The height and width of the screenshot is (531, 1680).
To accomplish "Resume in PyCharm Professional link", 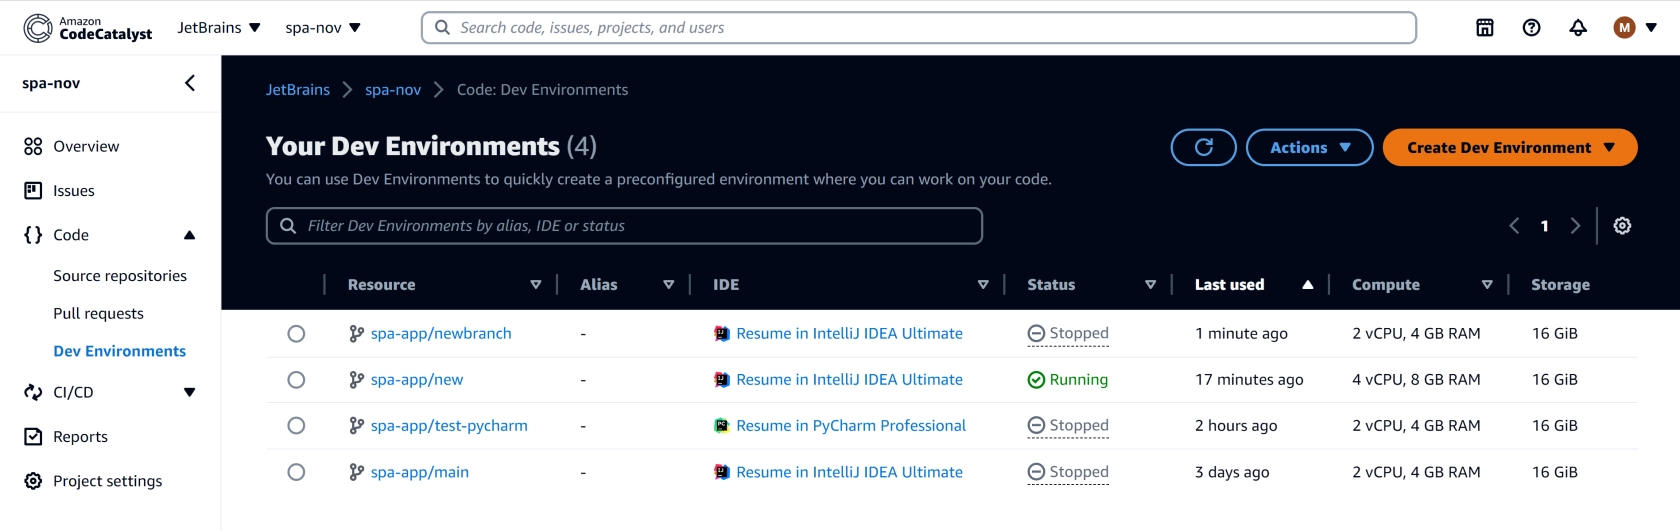I will coord(851,426).
